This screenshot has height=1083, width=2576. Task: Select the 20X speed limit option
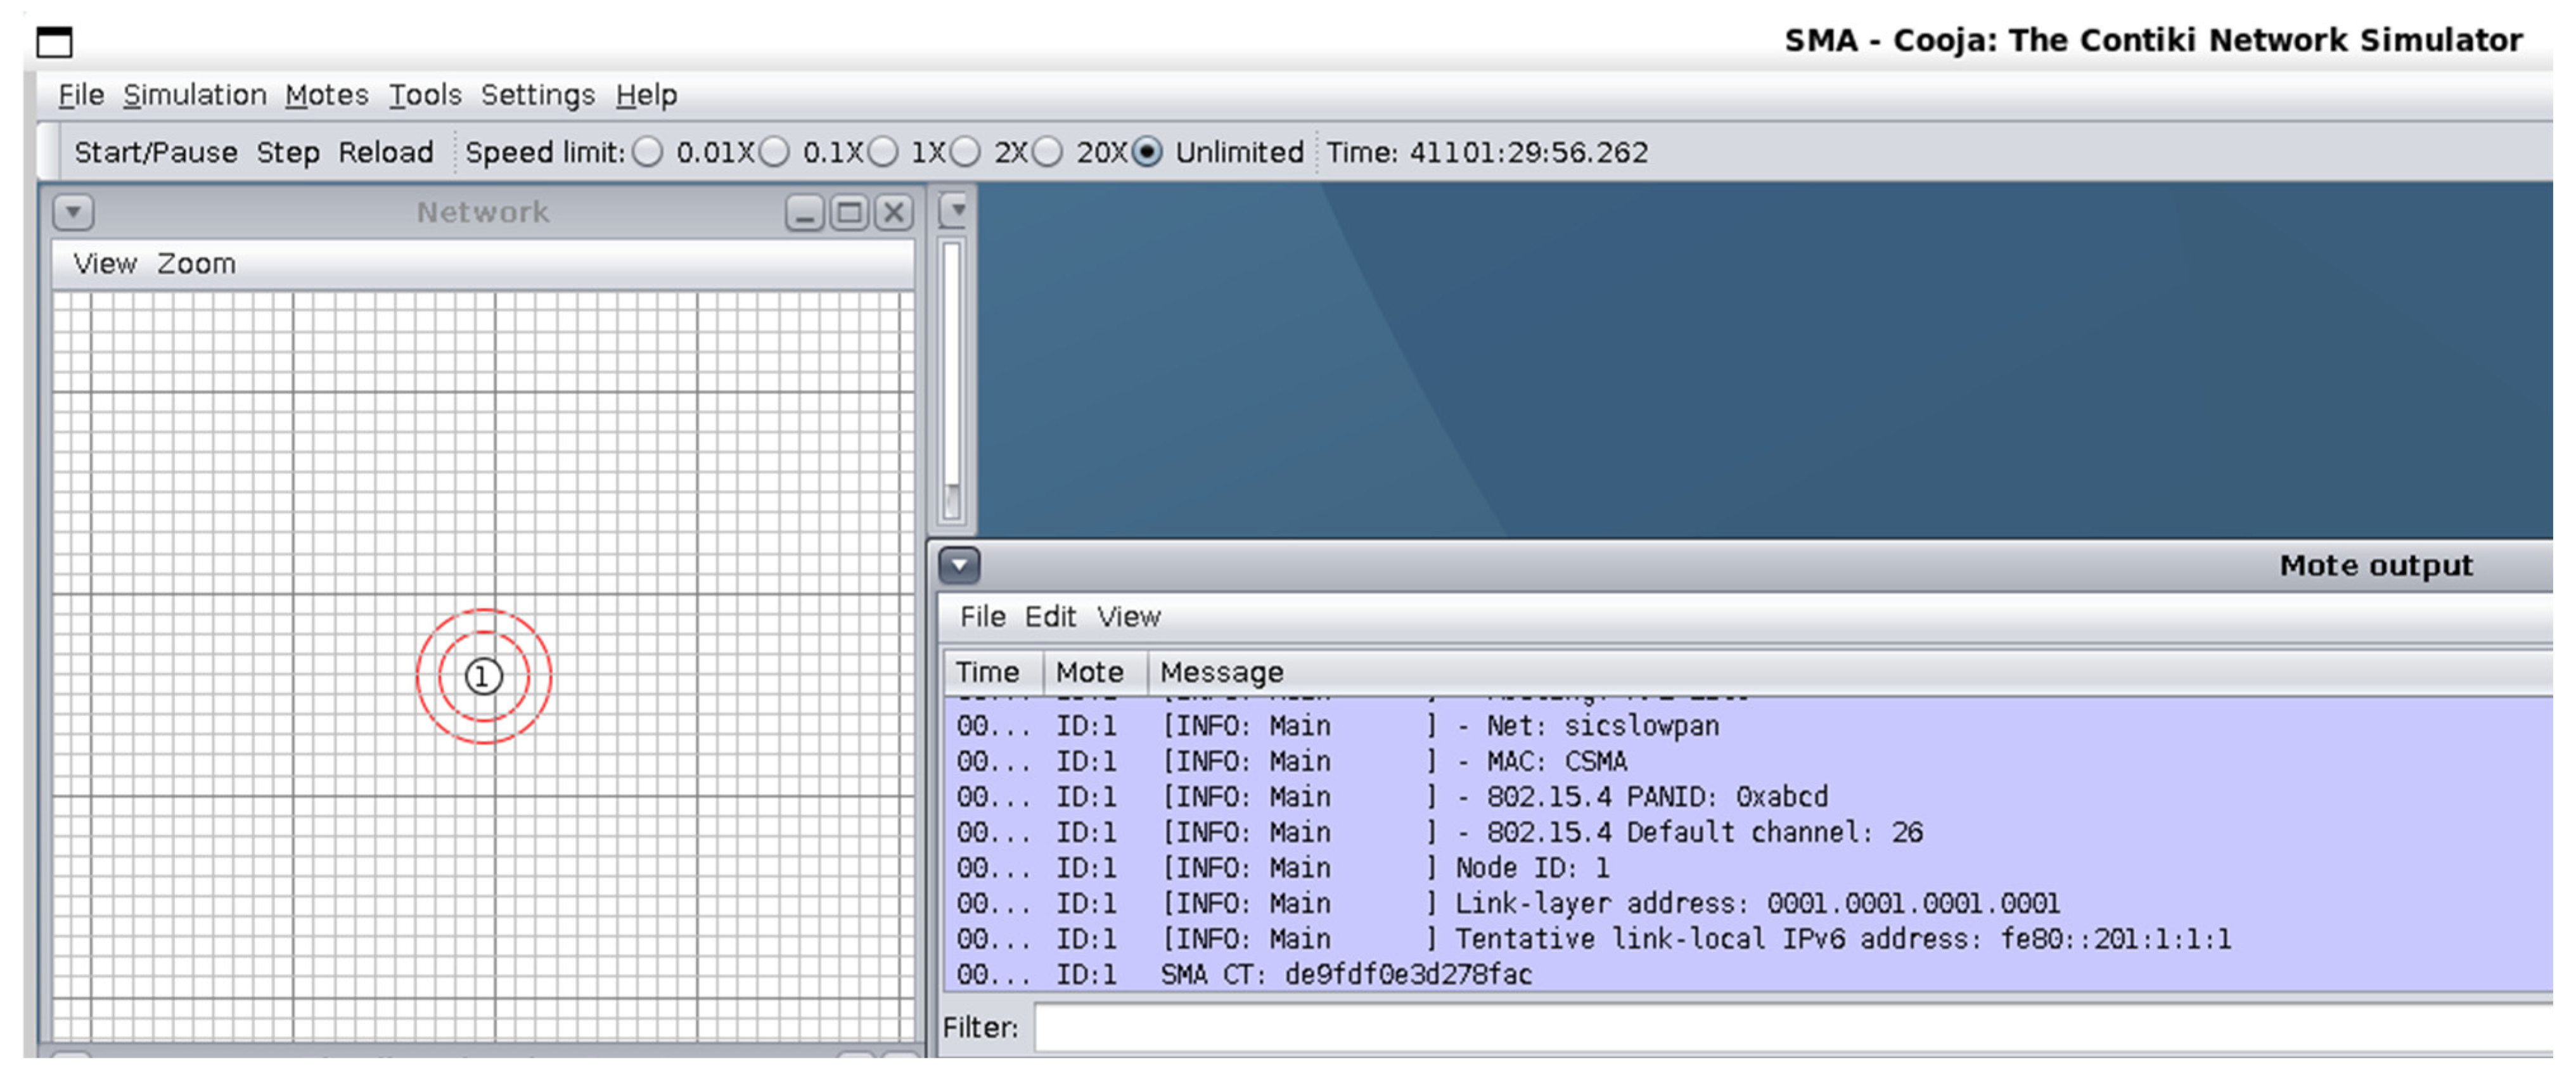pos(1047,152)
